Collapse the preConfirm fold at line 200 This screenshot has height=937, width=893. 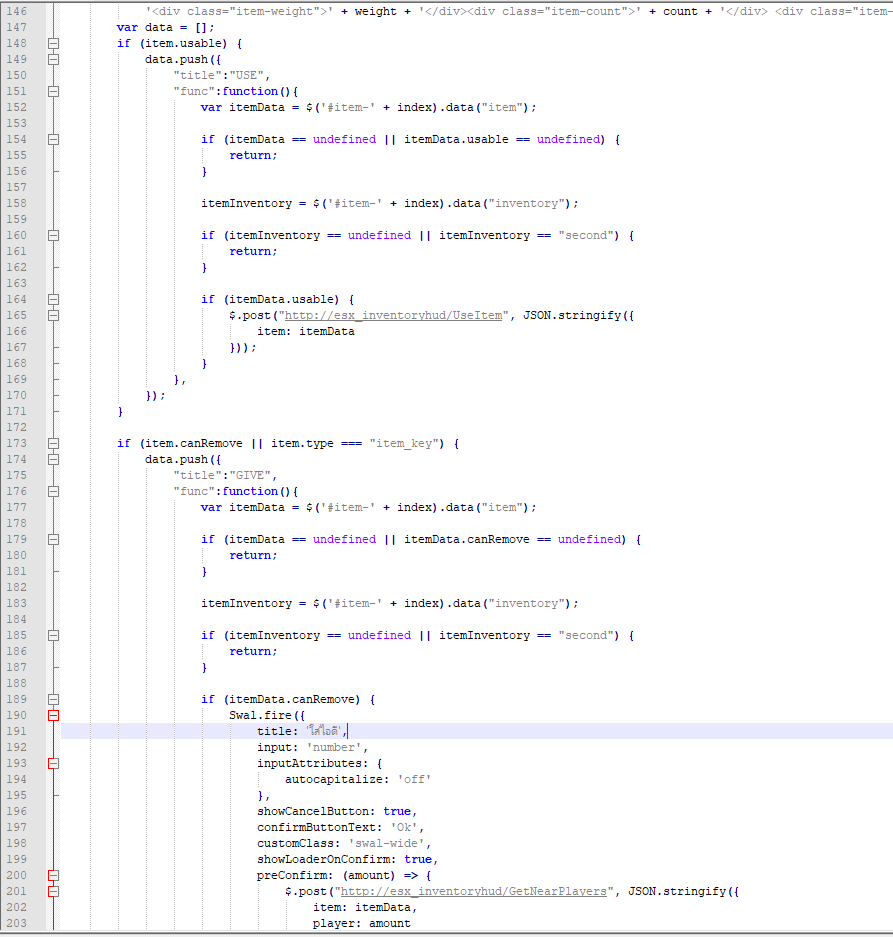[53, 875]
